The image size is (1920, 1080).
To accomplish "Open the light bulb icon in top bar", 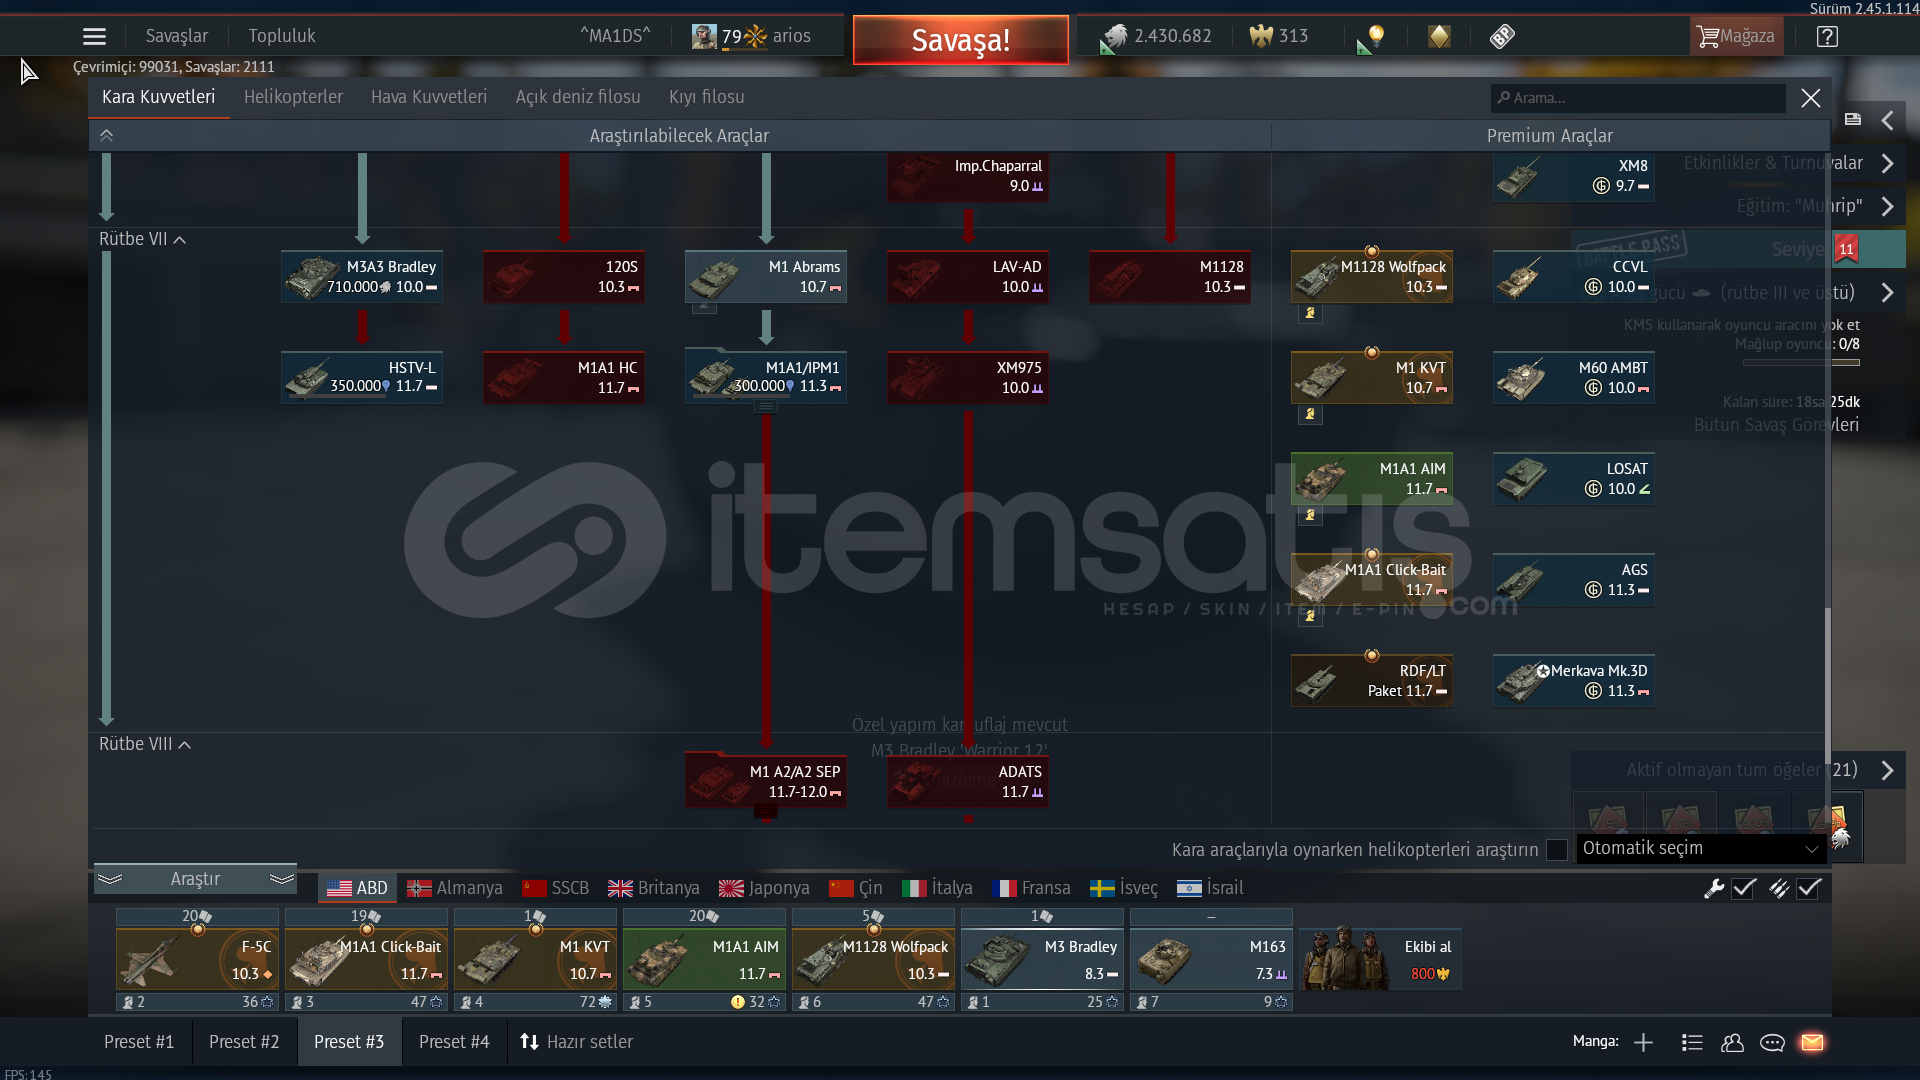I will [x=1376, y=37].
